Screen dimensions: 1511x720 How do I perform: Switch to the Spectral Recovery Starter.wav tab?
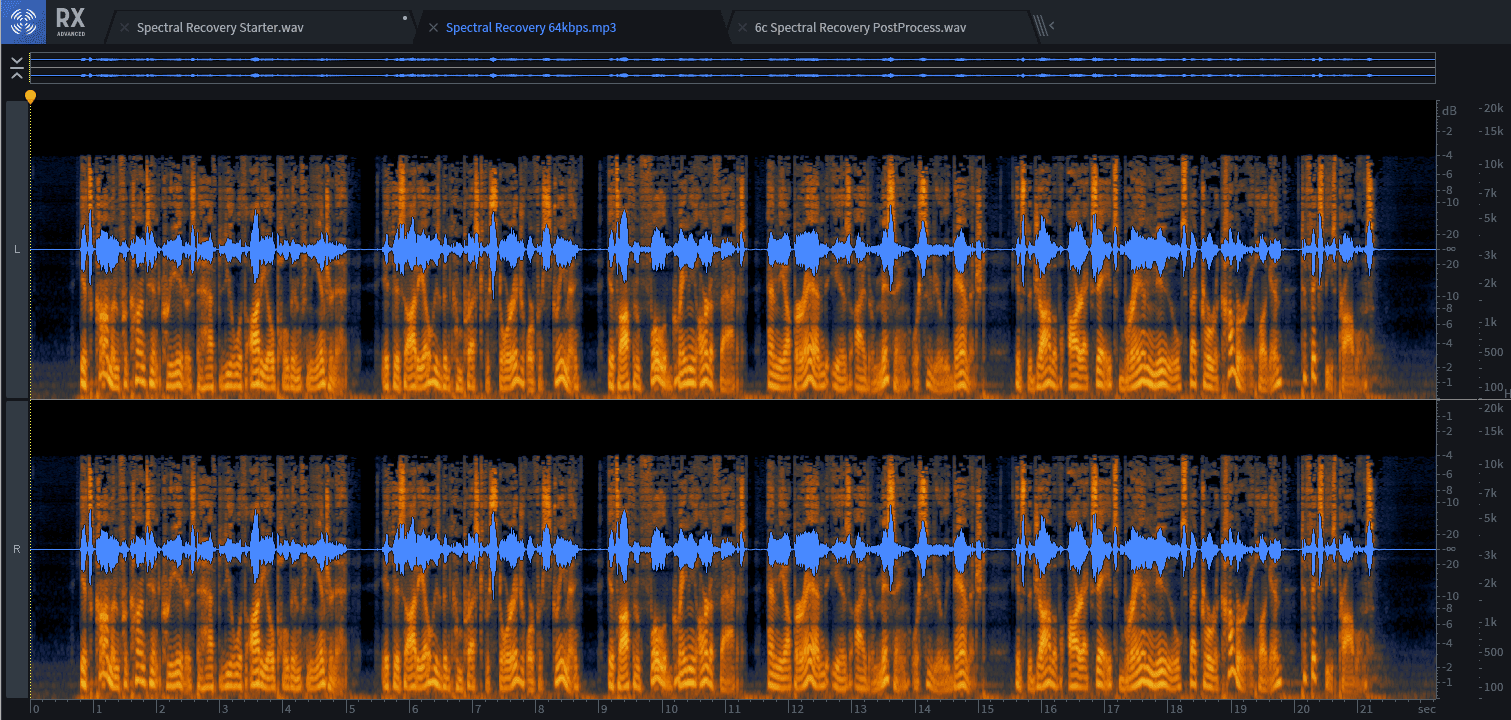click(220, 28)
